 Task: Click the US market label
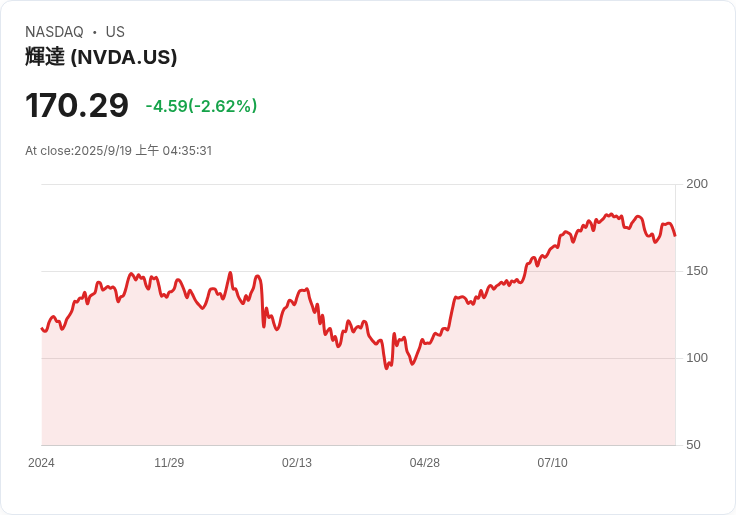click(115, 32)
